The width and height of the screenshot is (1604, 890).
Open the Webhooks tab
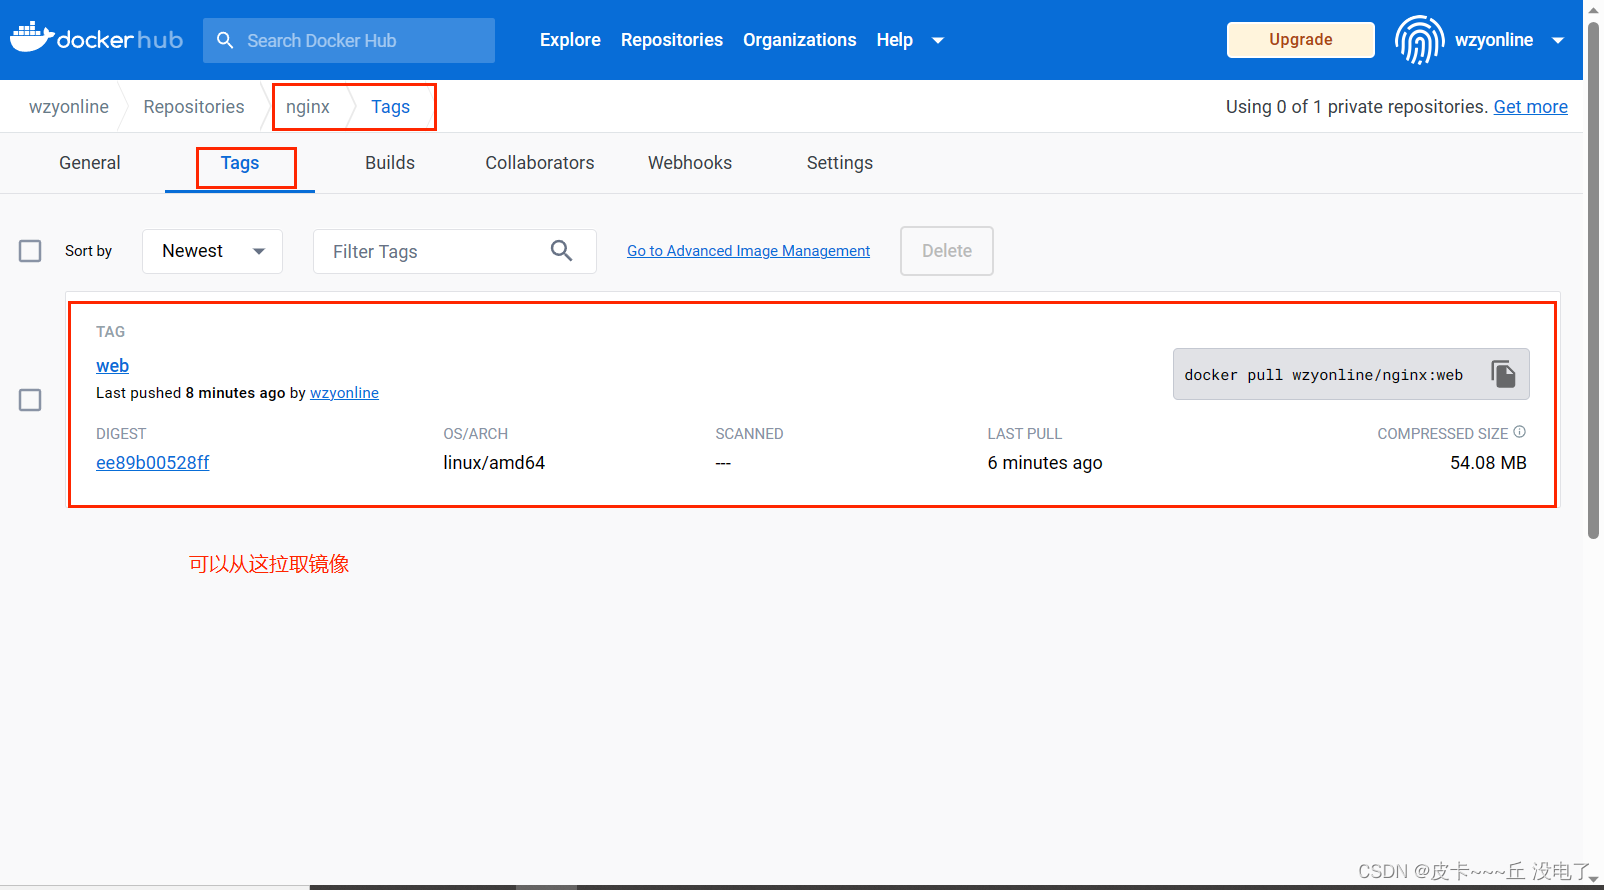690,163
